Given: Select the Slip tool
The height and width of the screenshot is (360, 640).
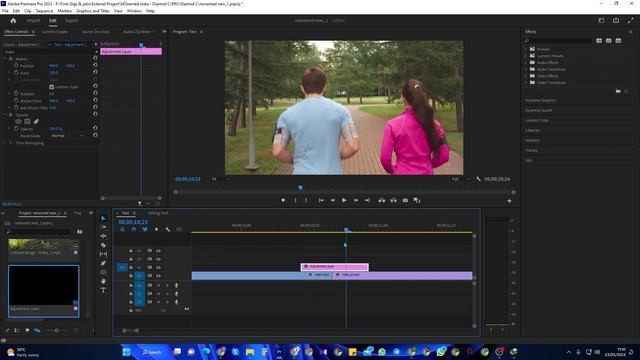Looking at the screenshot, I should click(x=103, y=254).
